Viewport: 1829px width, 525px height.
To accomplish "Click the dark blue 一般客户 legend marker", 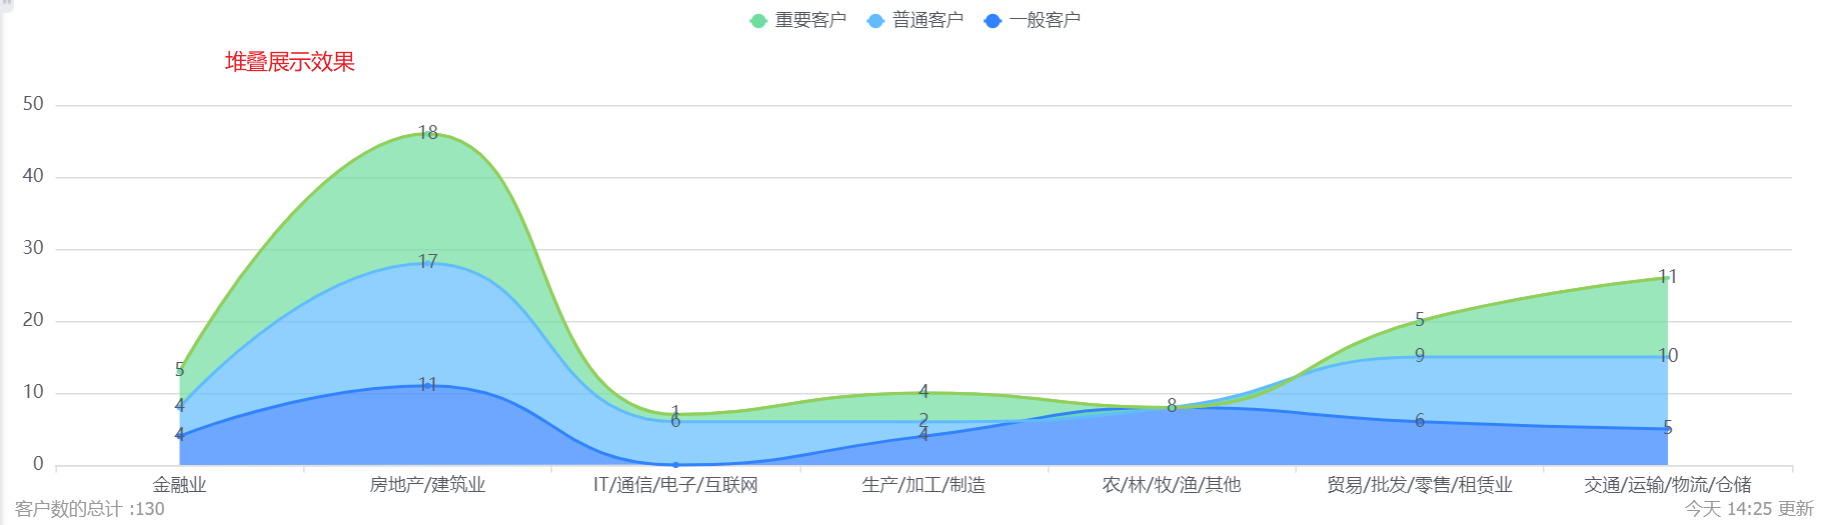I will pyautogui.click(x=992, y=20).
